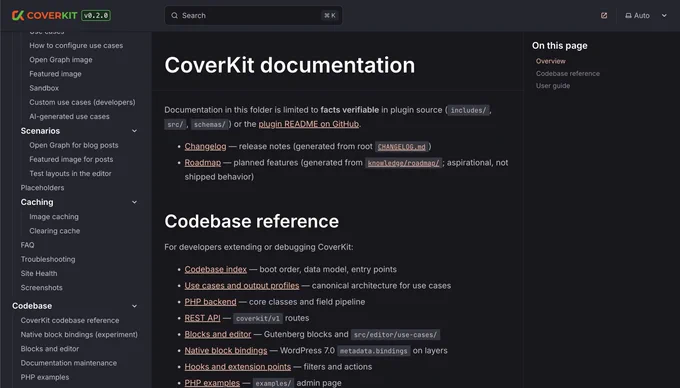Open the Image caching page
The height and width of the screenshot is (388, 680).
(x=54, y=217)
